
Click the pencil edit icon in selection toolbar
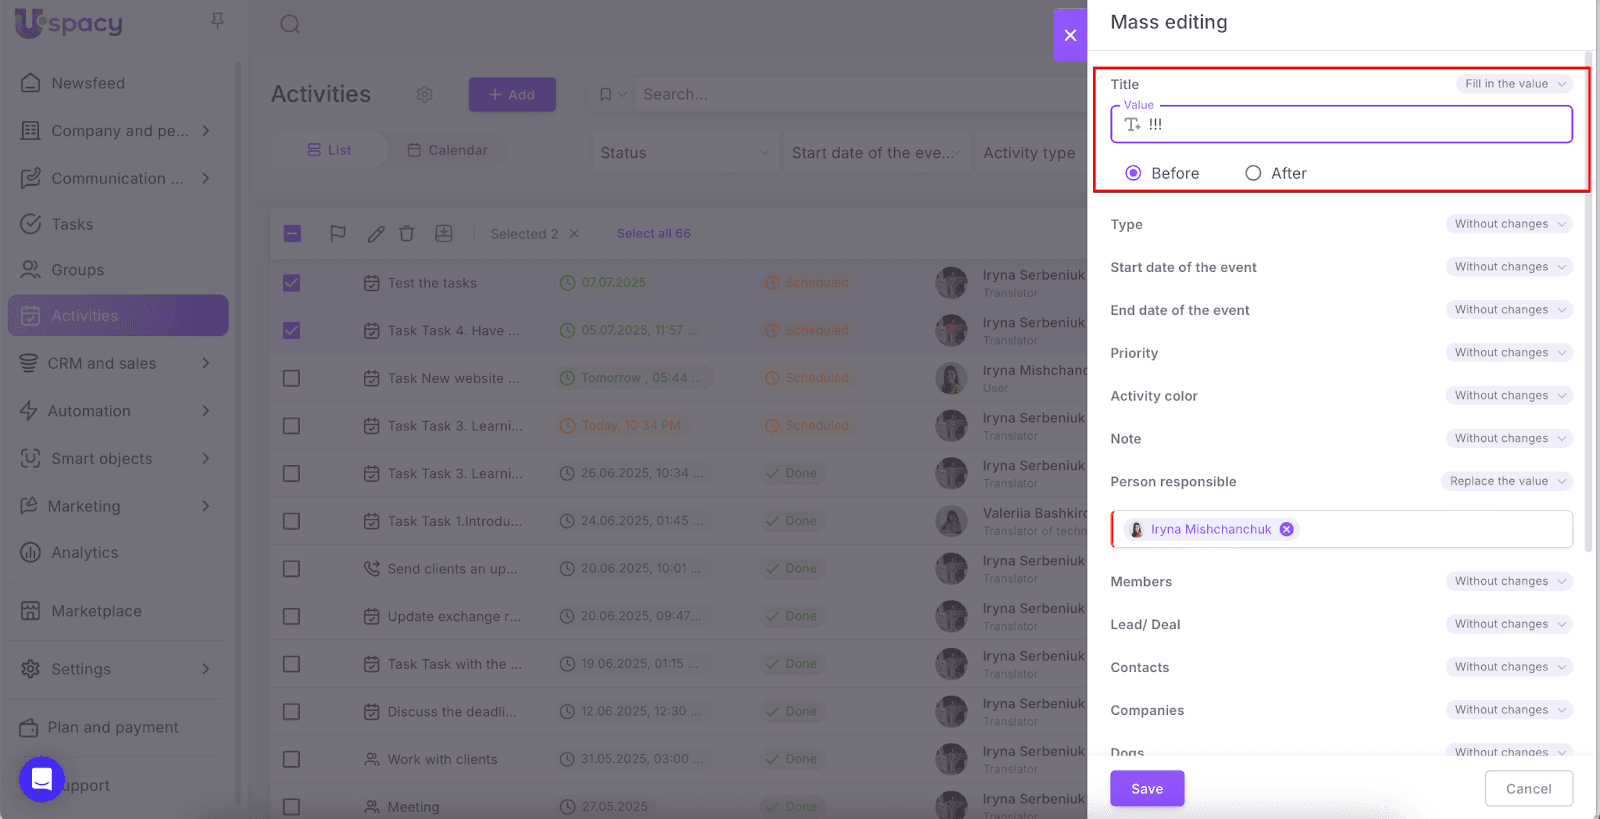click(376, 234)
